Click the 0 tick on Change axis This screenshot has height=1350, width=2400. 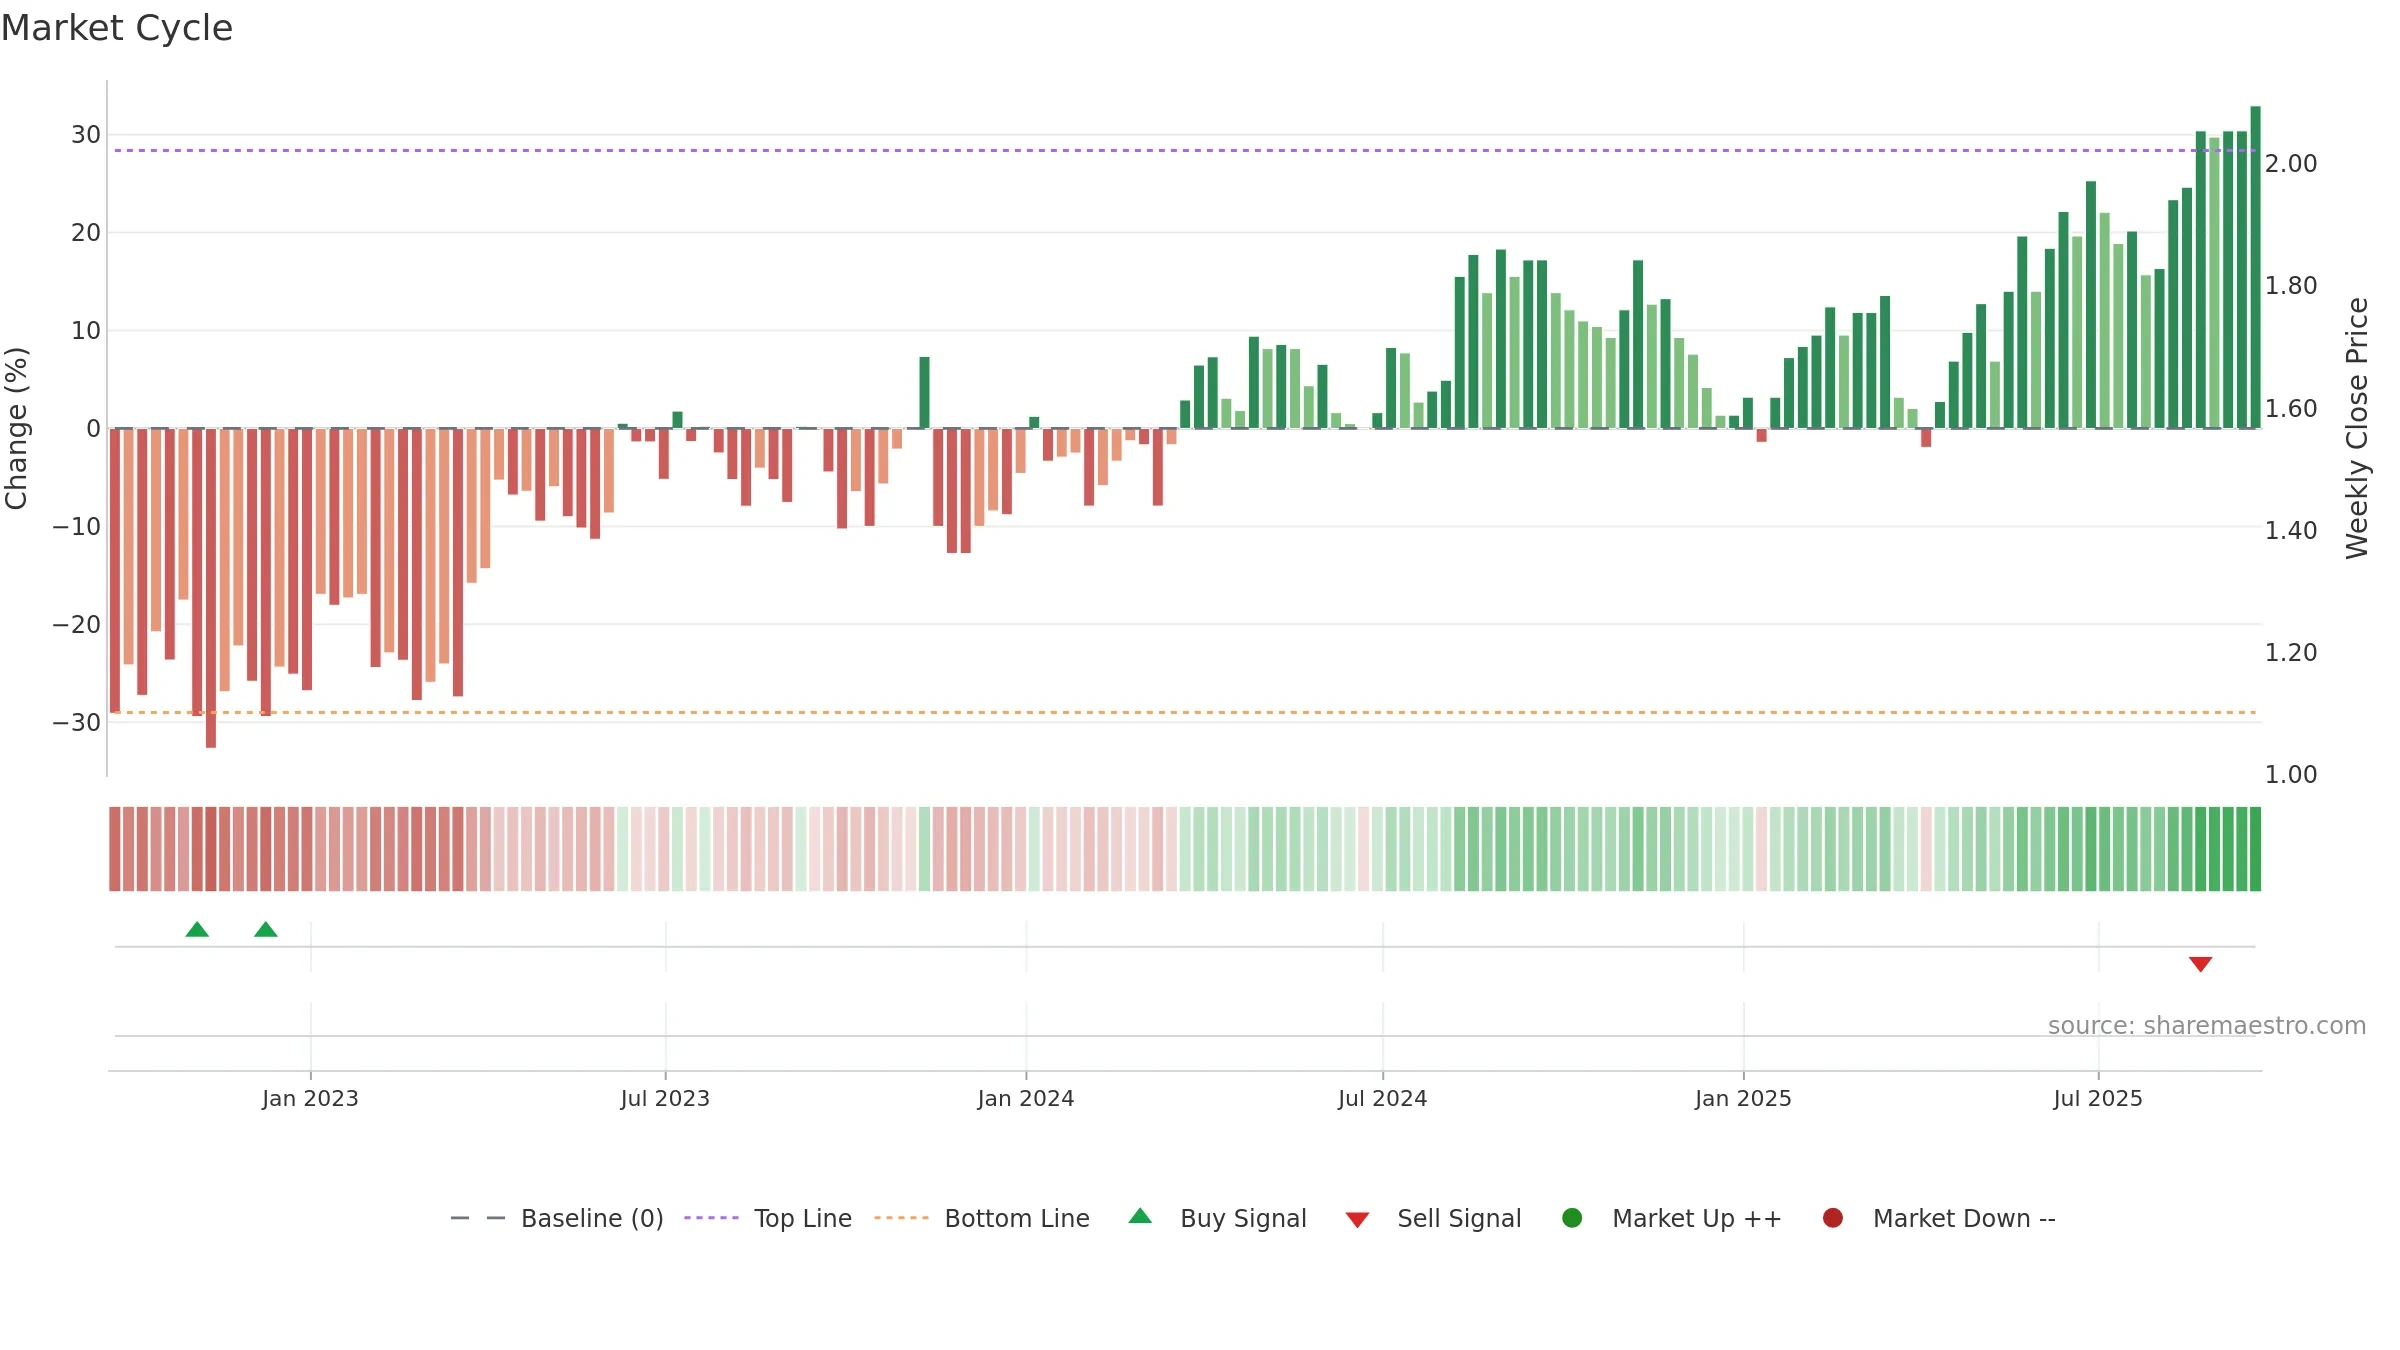(x=93, y=429)
